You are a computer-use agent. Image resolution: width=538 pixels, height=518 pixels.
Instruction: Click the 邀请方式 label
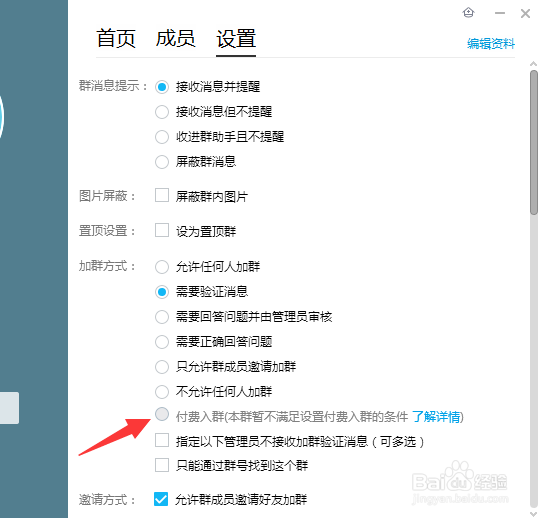pos(107,499)
